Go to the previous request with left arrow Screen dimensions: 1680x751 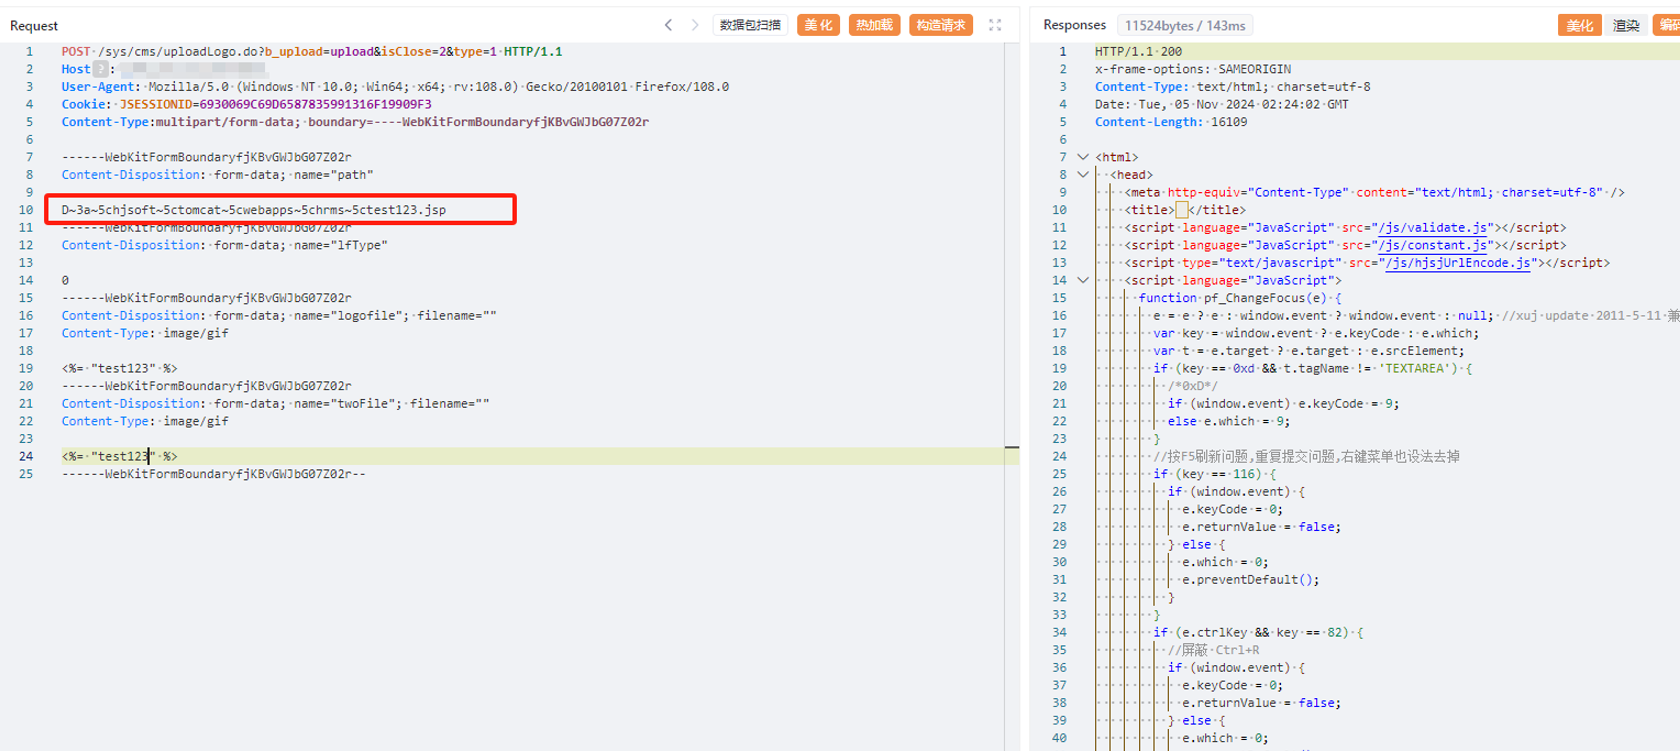click(668, 25)
